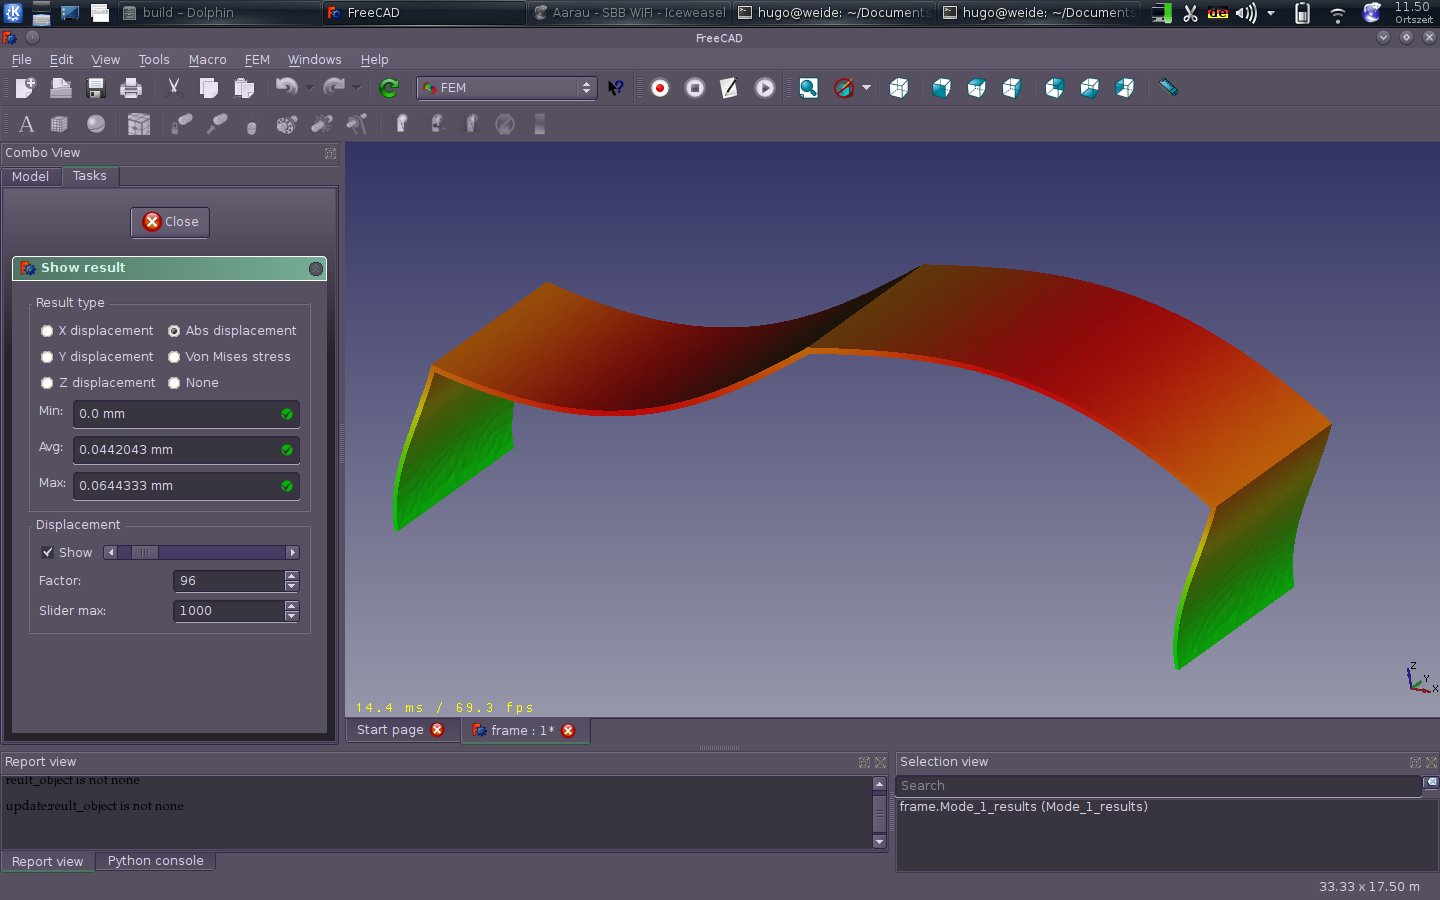
Task: Close the frame : 1* document tab
Action: click(568, 730)
